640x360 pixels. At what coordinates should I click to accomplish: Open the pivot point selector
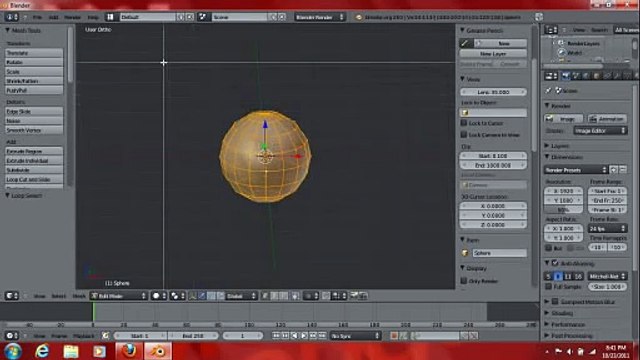178,296
